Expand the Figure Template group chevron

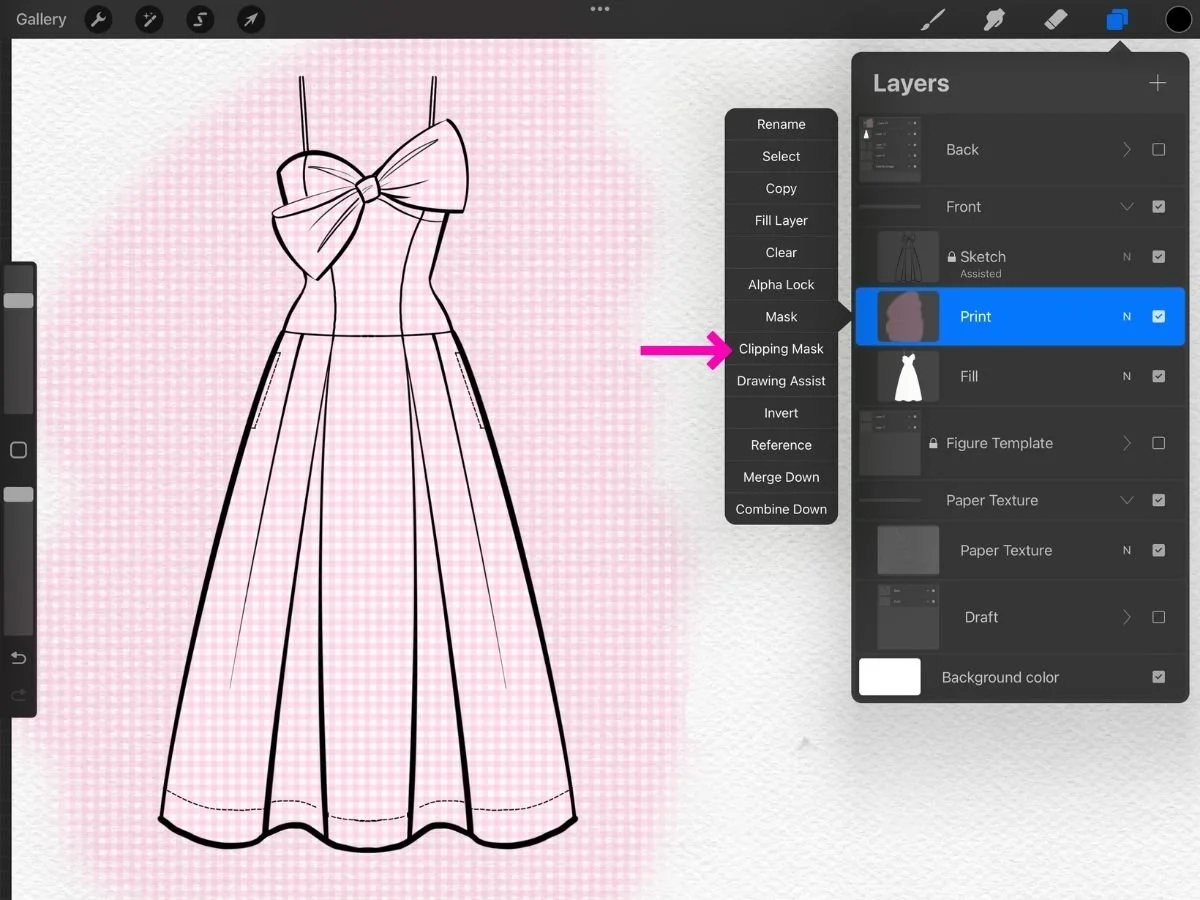[1127, 443]
